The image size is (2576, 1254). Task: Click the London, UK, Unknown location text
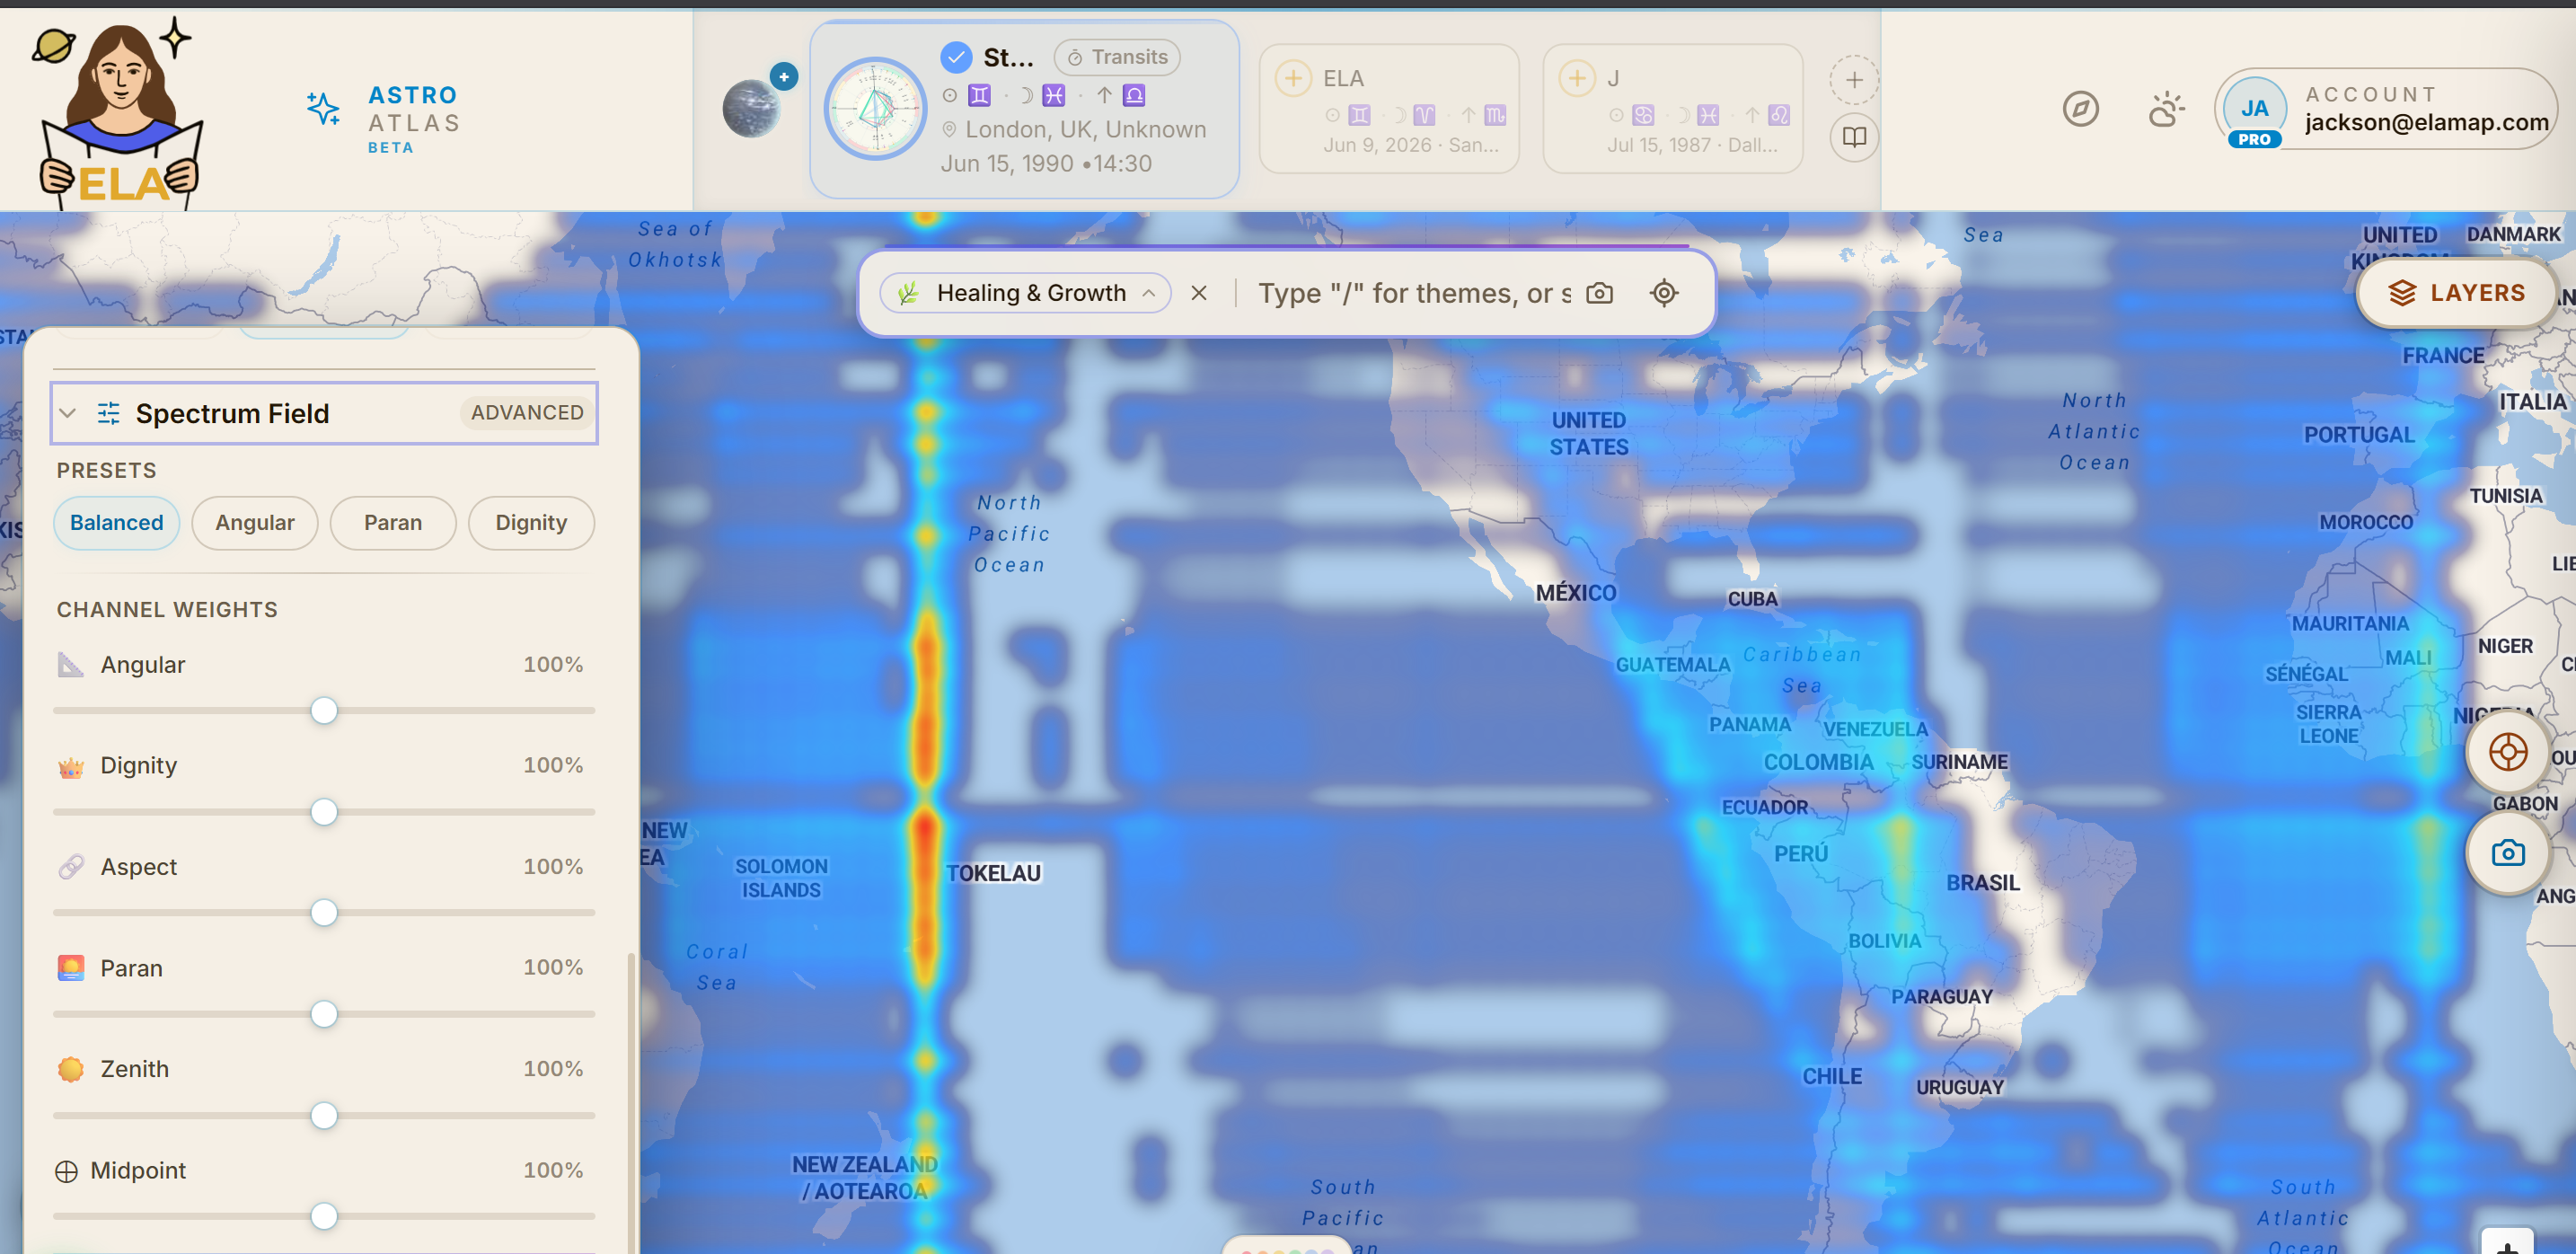1085,130
